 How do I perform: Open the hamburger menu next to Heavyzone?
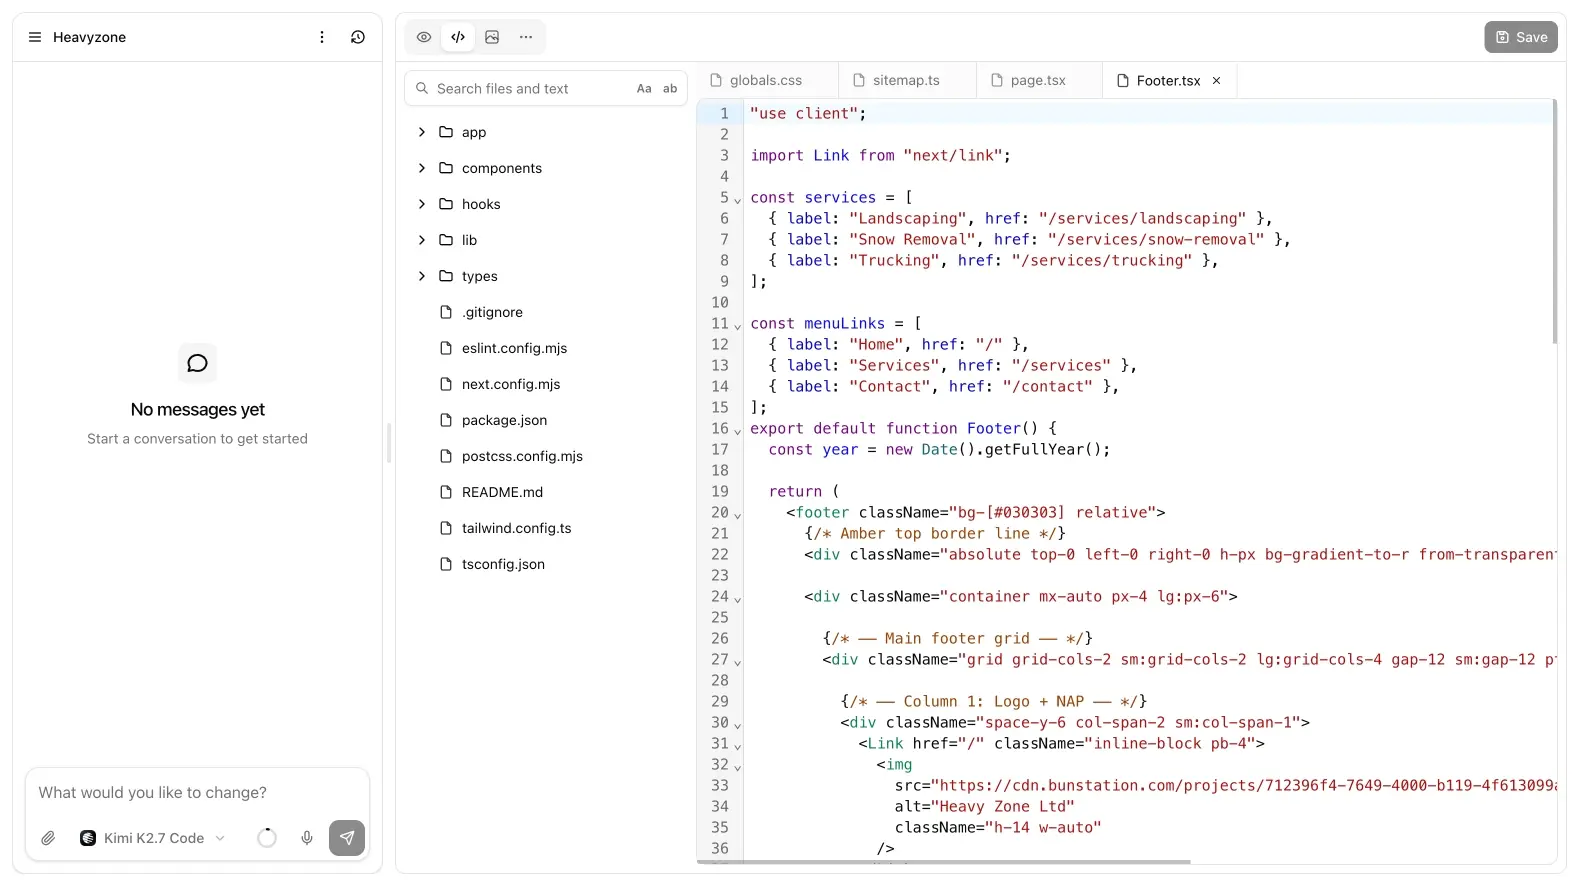tap(35, 37)
